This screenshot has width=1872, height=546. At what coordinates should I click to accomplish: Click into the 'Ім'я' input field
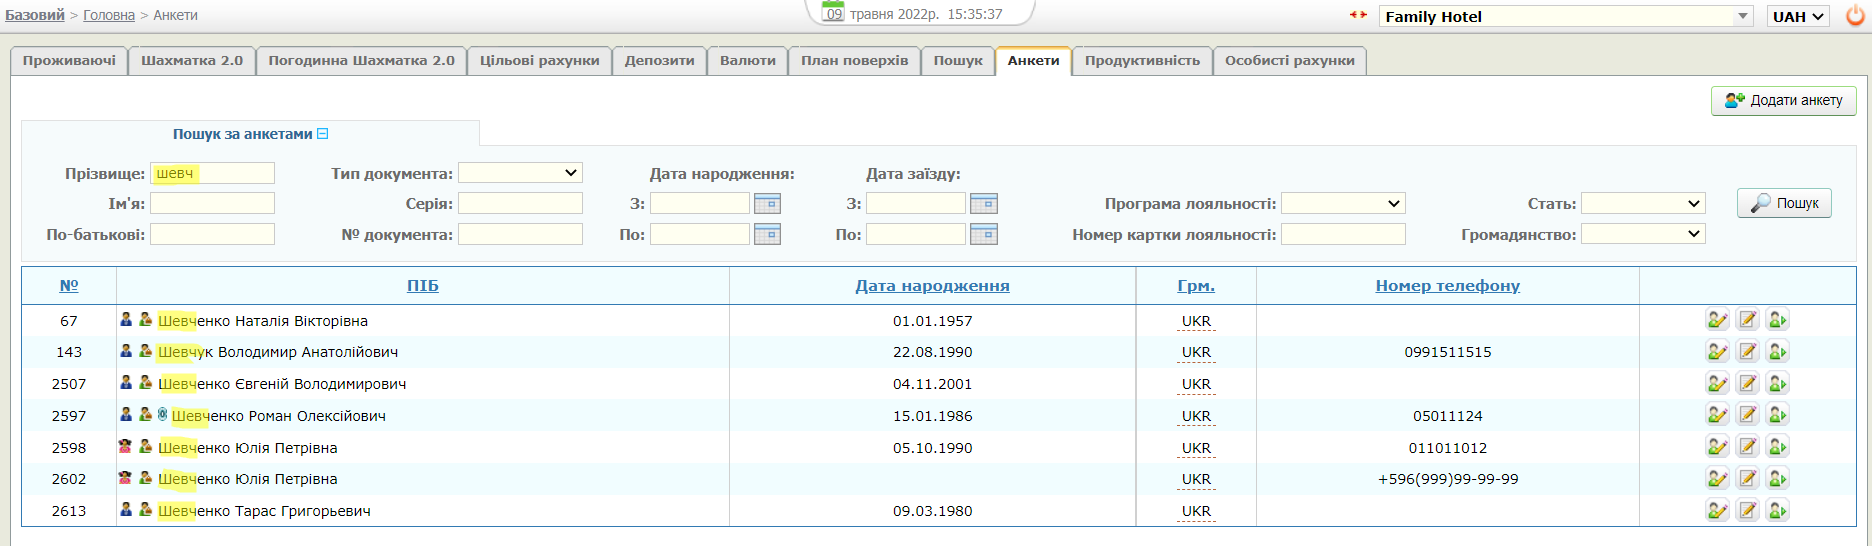(212, 204)
